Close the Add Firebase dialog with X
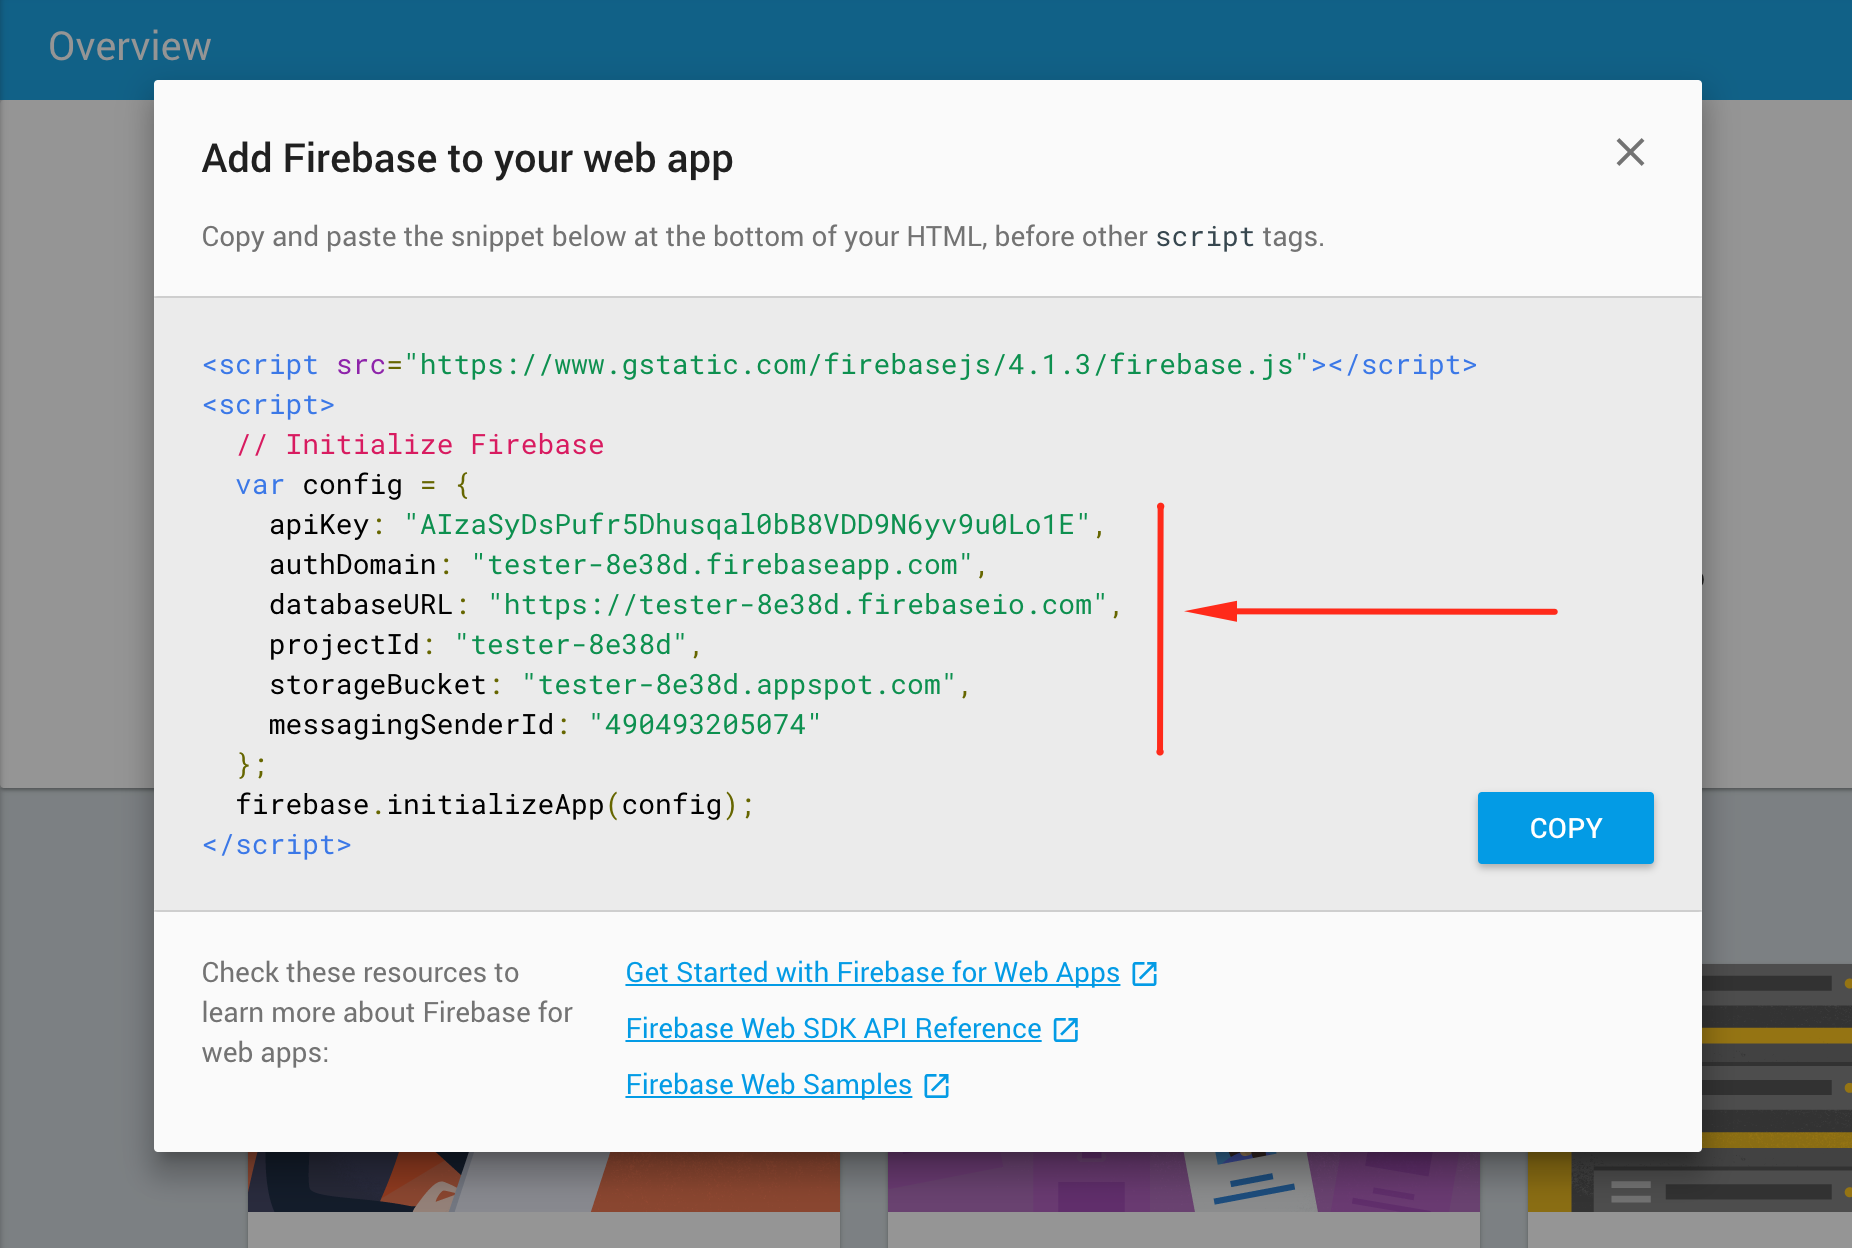Image resolution: width=1852 pixels, height=1248 pixels. 1630,152
